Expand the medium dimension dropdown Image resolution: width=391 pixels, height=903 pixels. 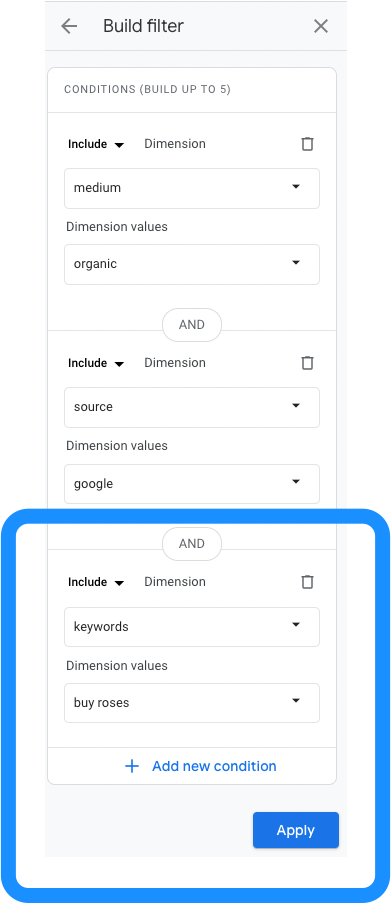click(x=192, y=188)
